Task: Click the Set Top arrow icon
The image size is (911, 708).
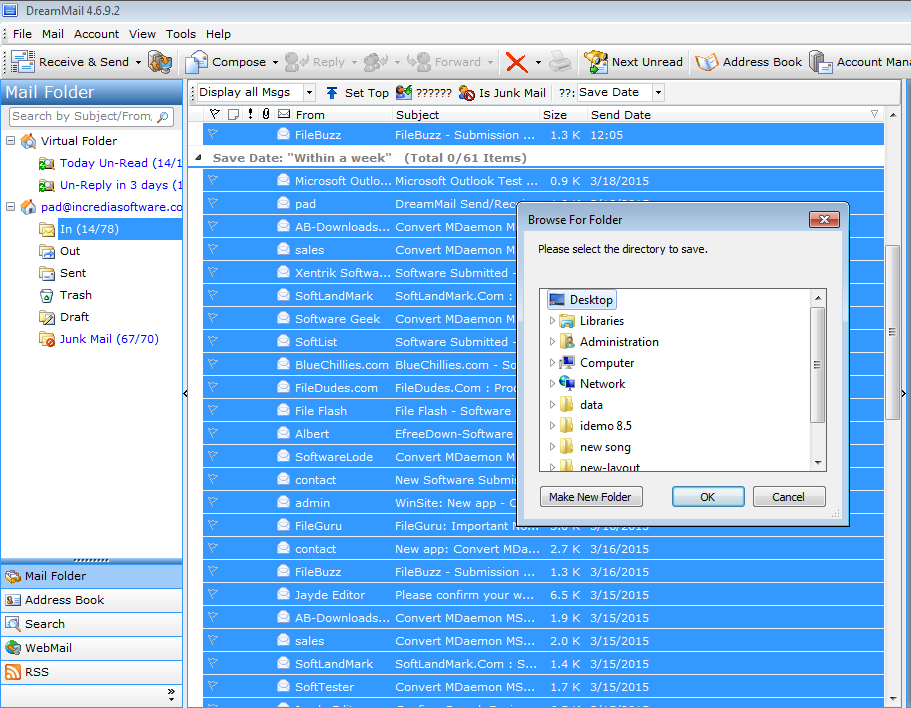Action: tap(332, 93)
